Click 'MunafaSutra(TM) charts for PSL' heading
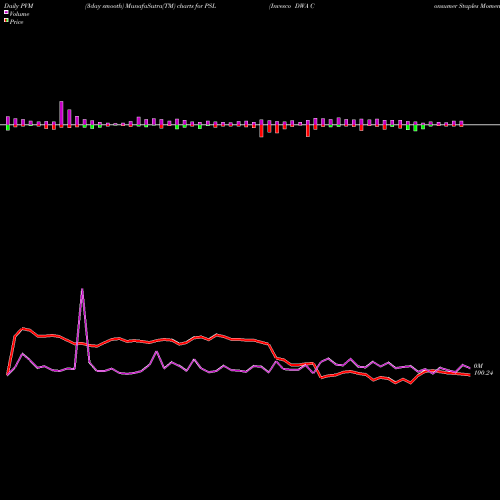The height and width of the screenshot is (500, 500). pos(171,6)
